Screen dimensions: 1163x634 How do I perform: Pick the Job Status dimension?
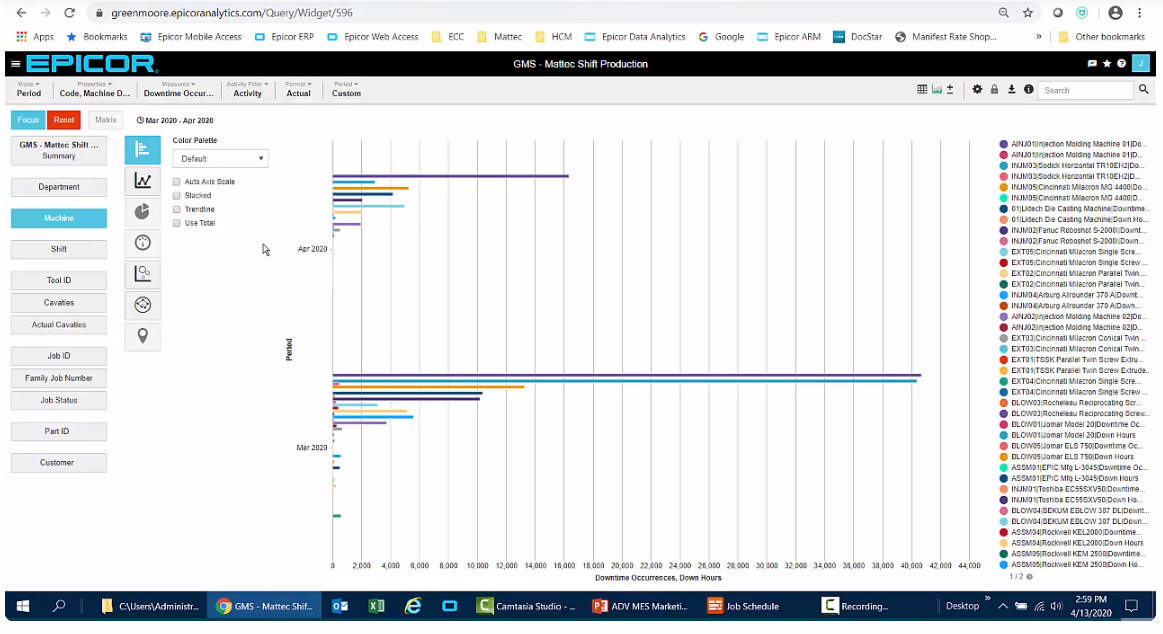pos(59,400)
